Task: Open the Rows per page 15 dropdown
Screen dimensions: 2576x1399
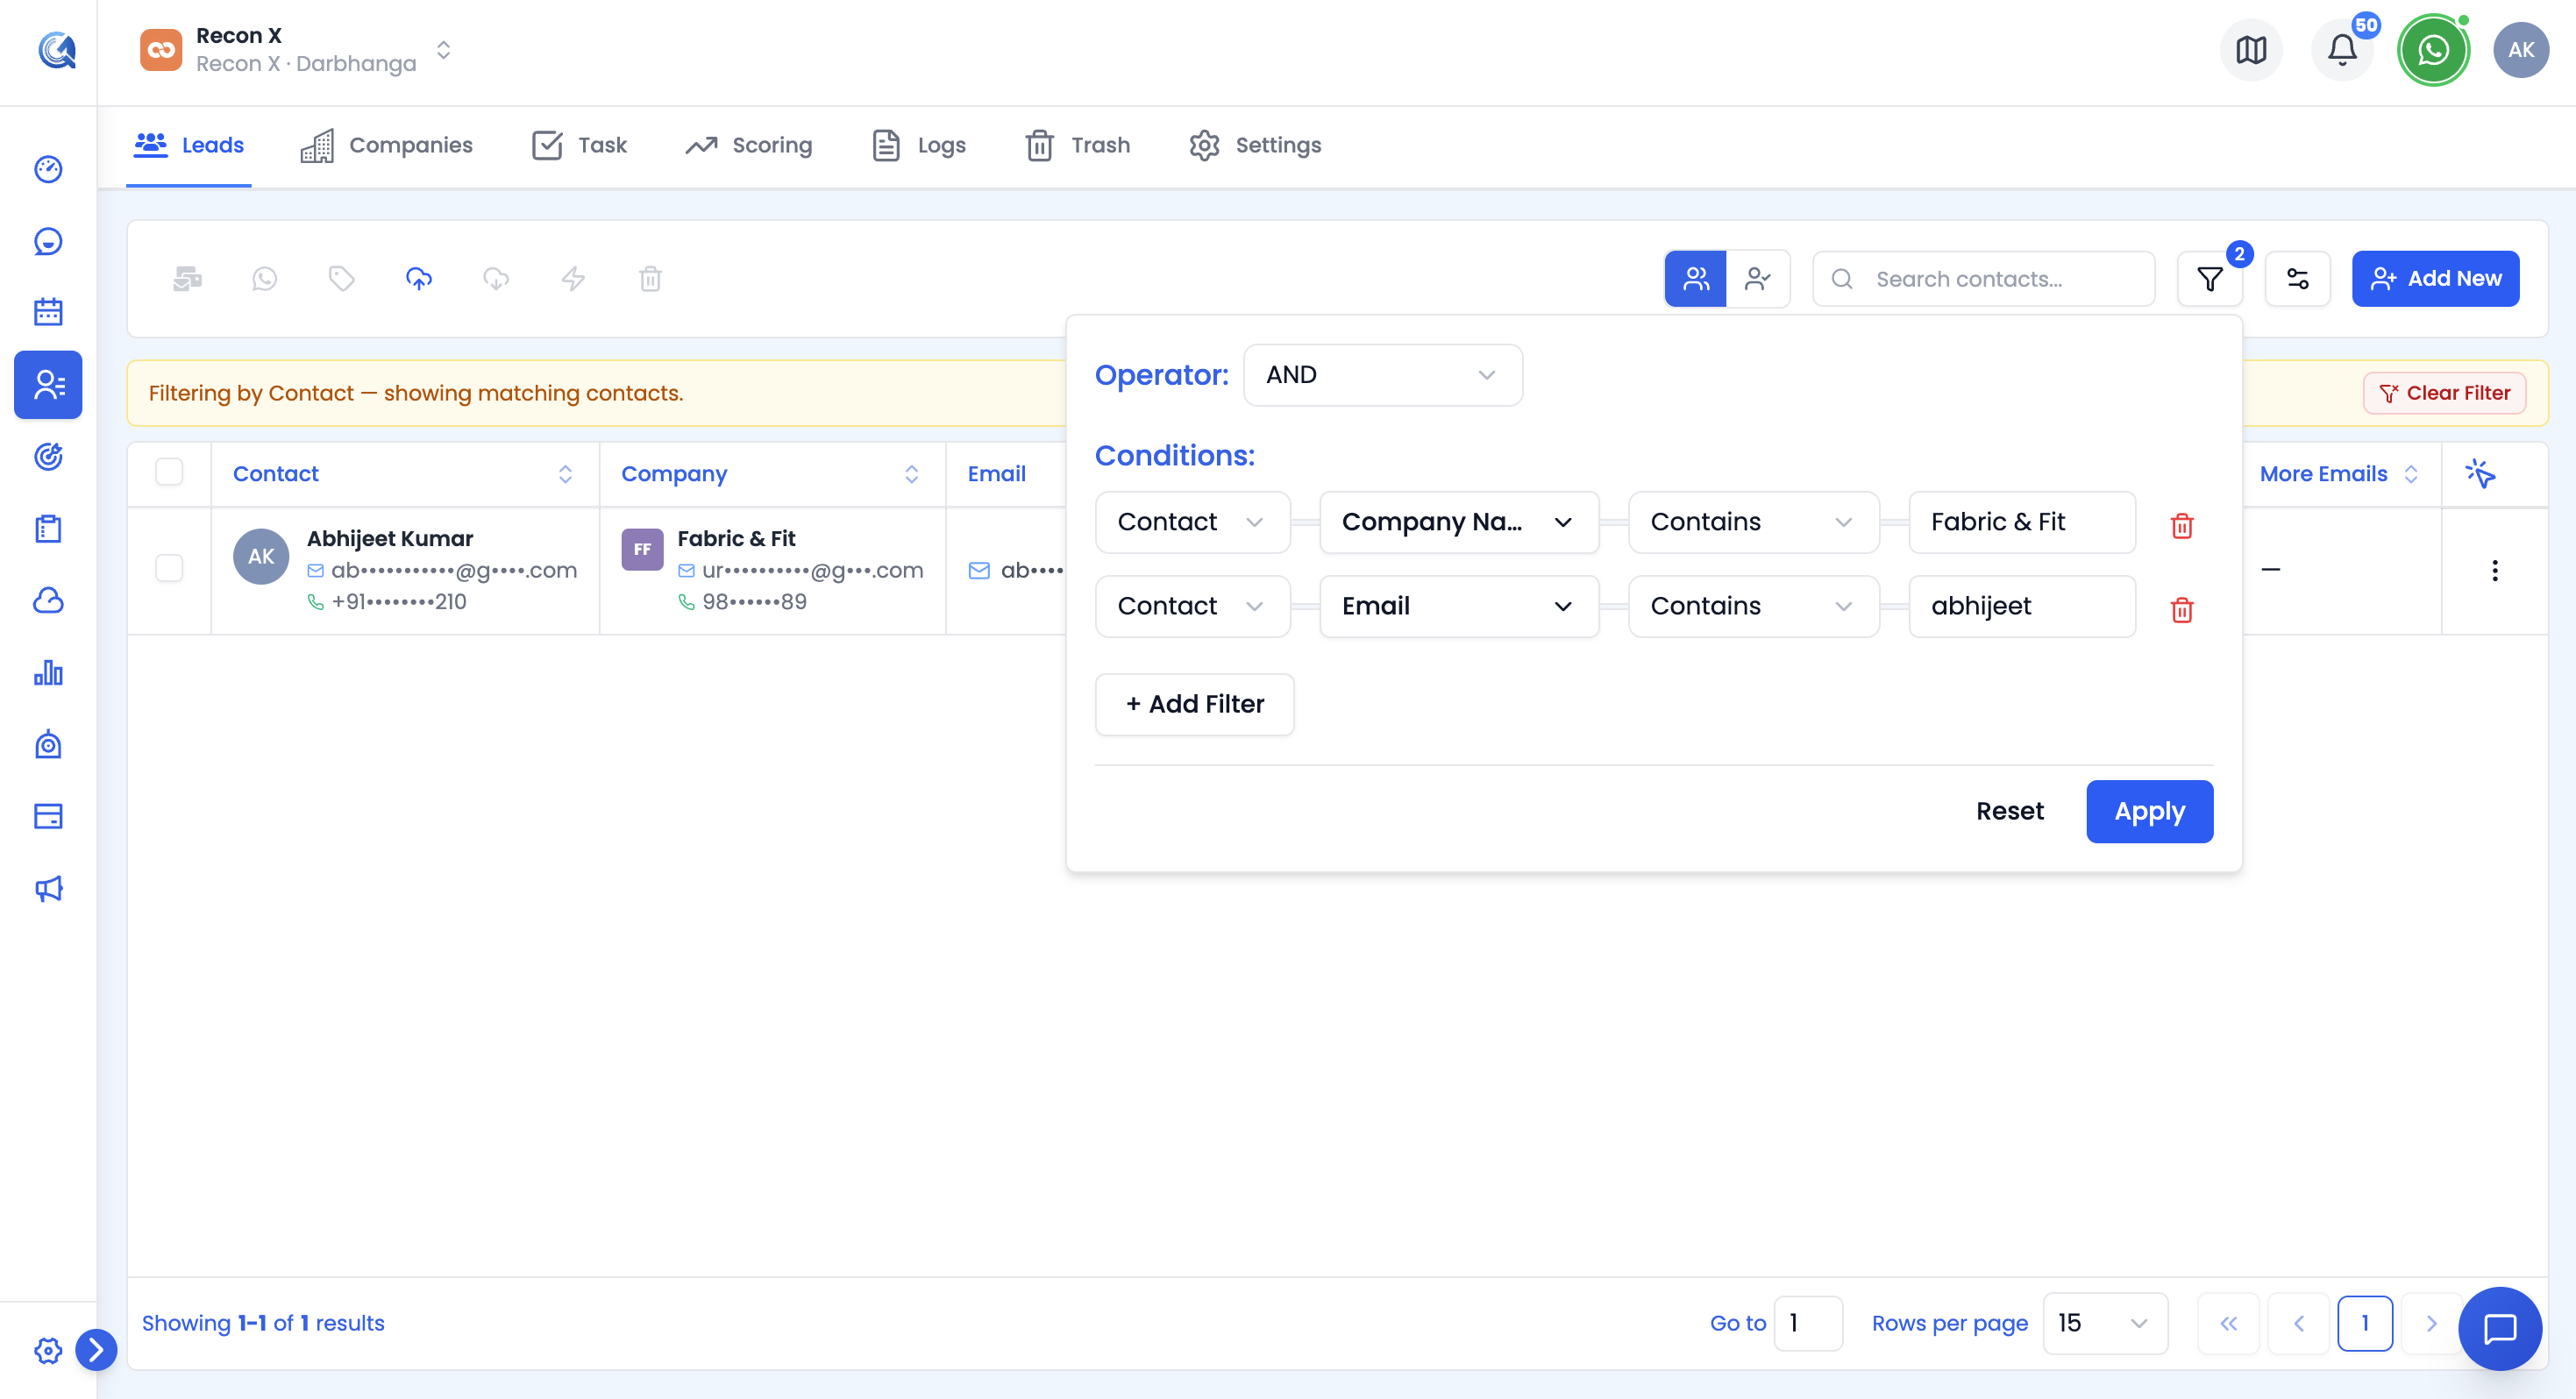Action: (2105, 1323)
